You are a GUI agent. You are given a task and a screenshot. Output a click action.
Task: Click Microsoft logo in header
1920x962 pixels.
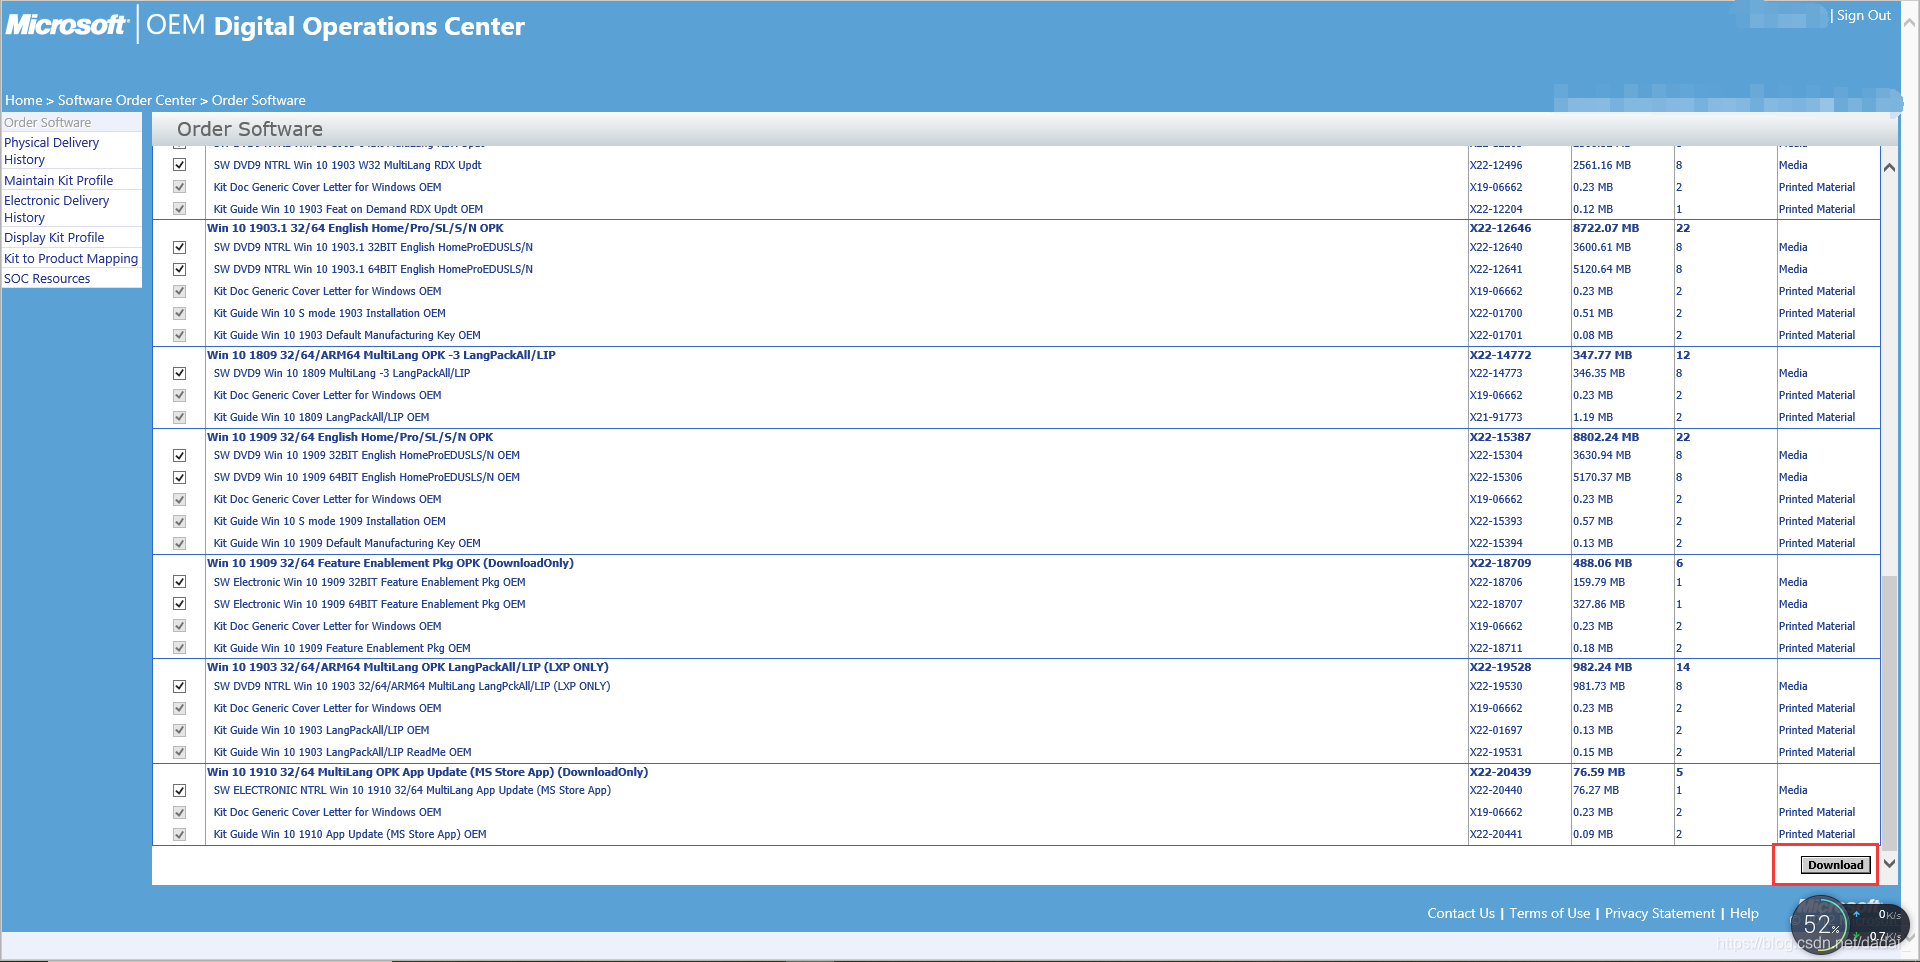(67, 25)
